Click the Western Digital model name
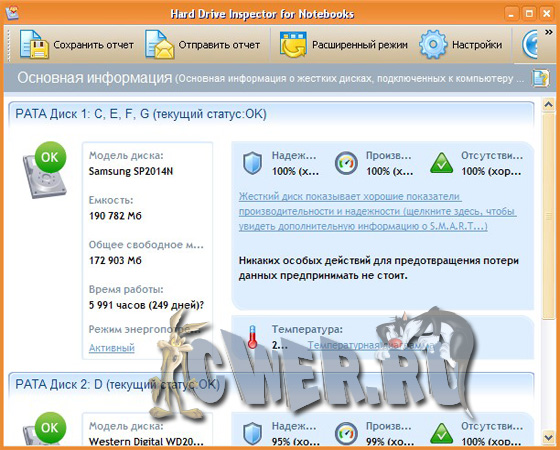This screenshot has width=560, height=450. (146, 441)
